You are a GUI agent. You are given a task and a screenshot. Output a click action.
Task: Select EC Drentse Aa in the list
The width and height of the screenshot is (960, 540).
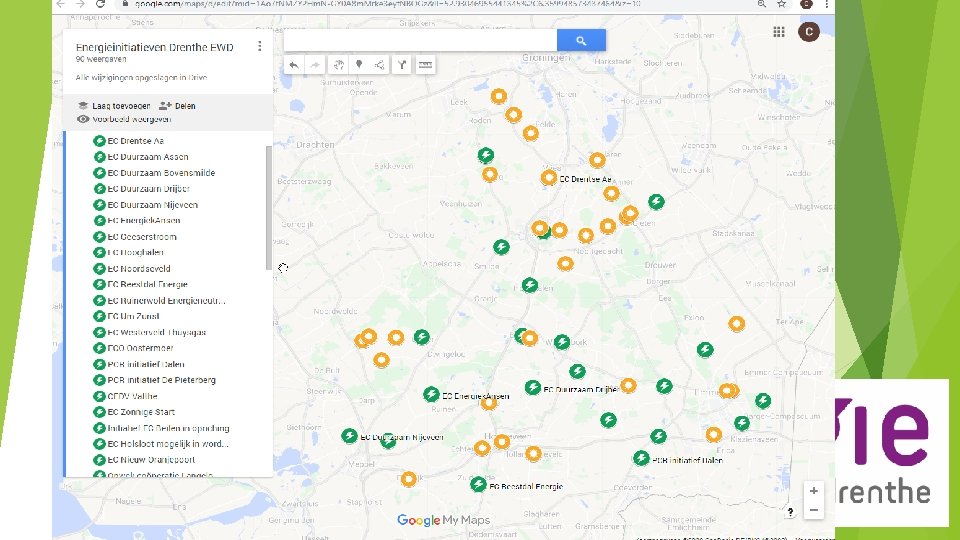(135, 141)
